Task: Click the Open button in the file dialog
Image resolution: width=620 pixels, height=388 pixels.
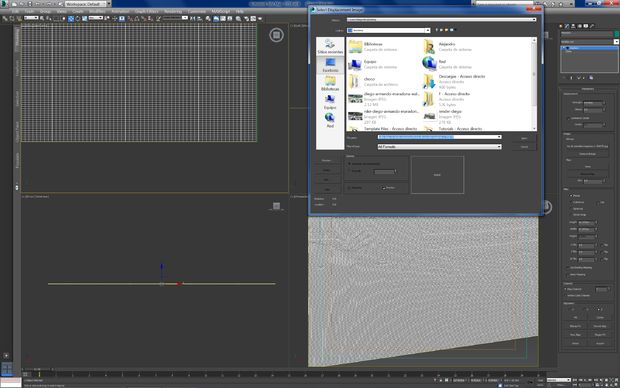Action: [x=524, y=138]
